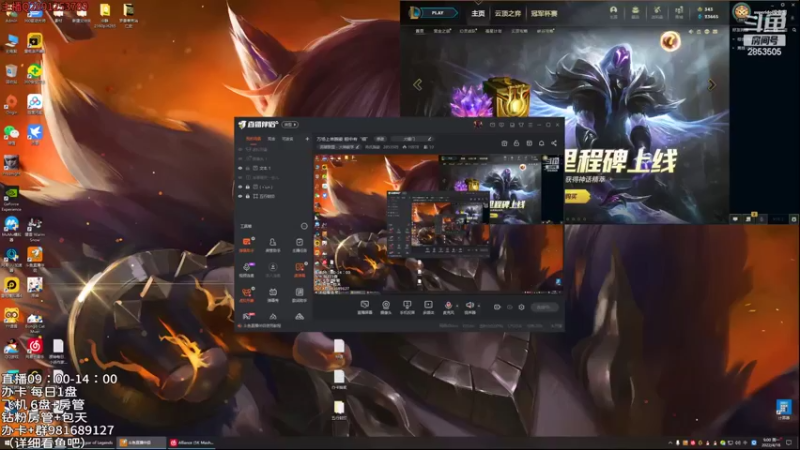Open the streamer avatar in streaming app title bar
Viewport: 800px width, 450px height.
478,124
